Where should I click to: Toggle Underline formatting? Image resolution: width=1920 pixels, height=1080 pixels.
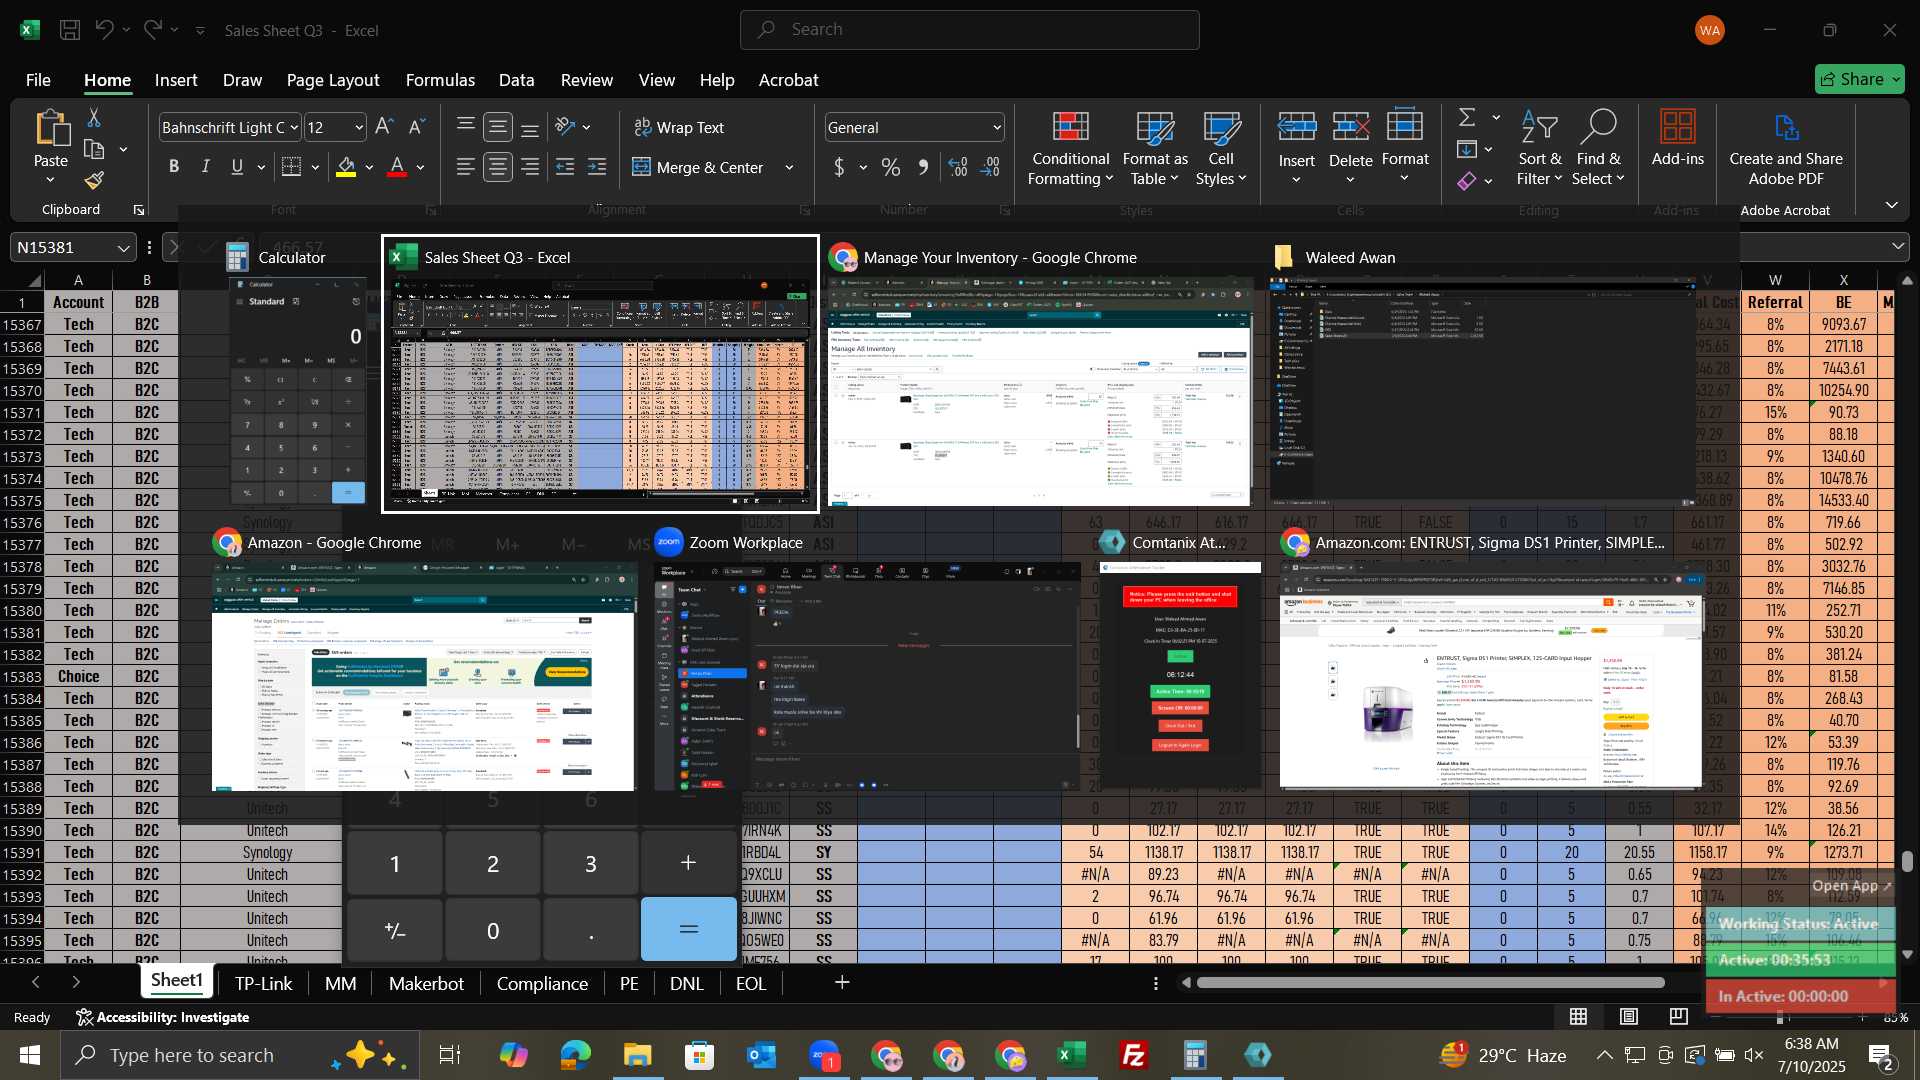tap(237, 167)
